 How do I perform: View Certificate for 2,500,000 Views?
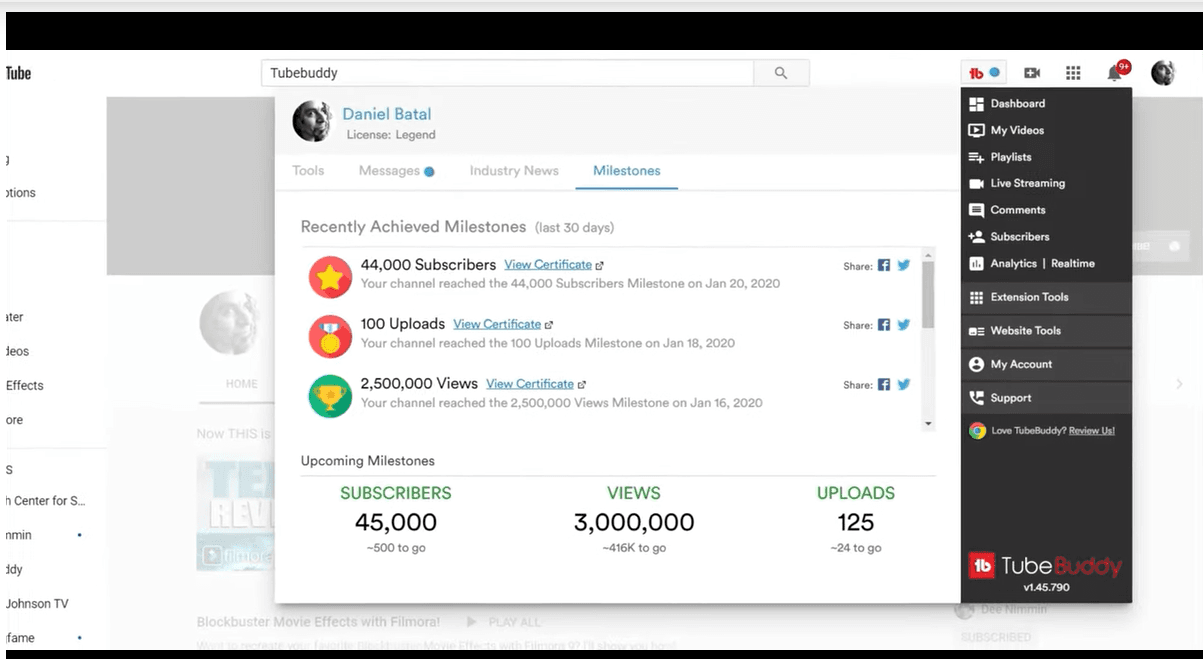pos(530,384)
